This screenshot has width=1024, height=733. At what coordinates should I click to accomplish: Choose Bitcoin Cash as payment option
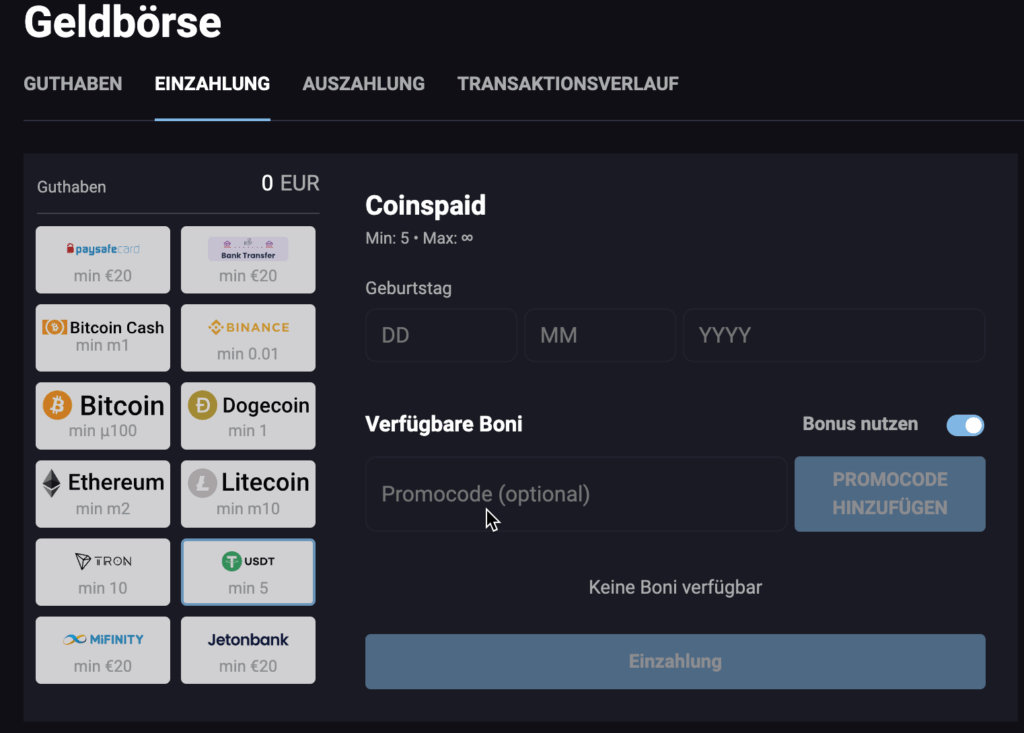[x=102, y=337]
